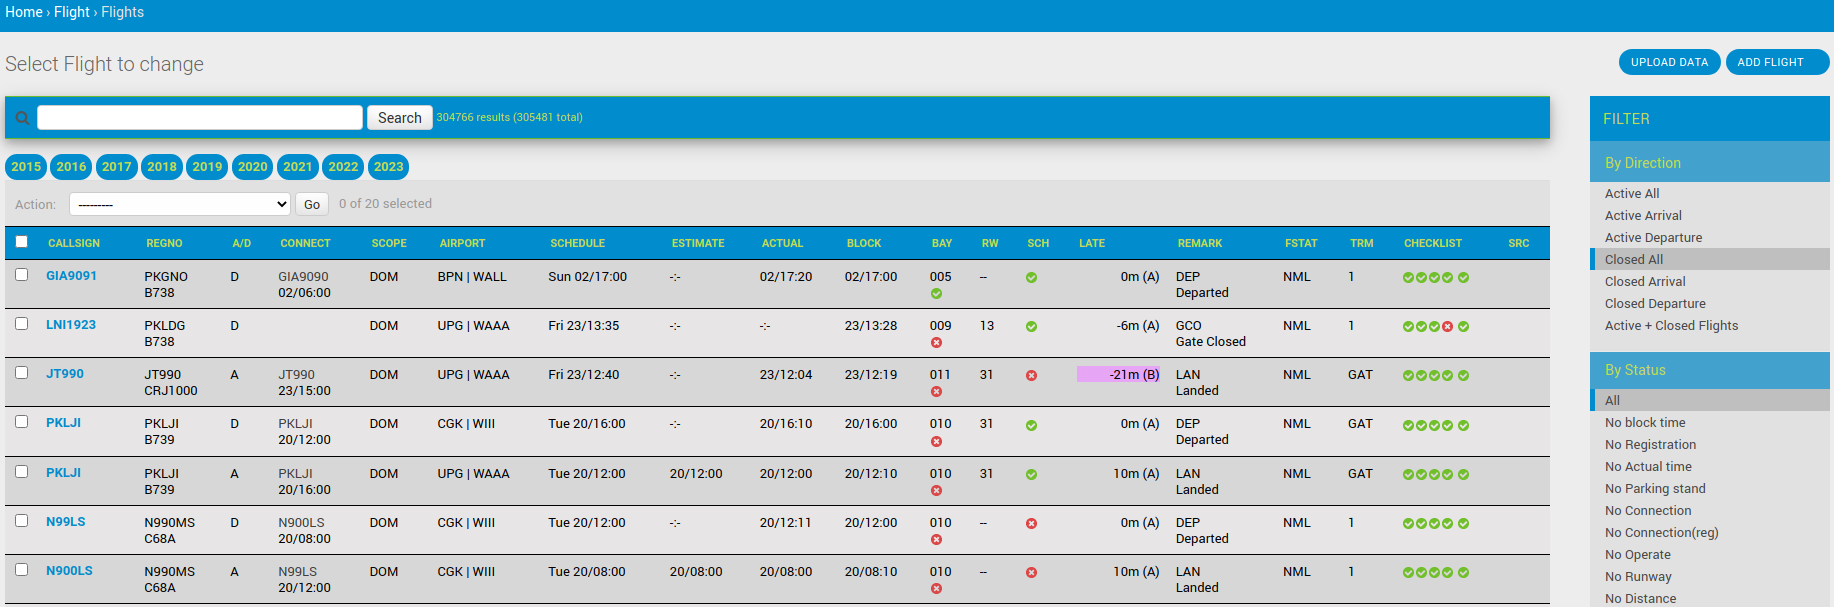Image resolution: width=1834 pixels, height=607 pixels.
Task: Click green bay status icon for GIA9091
Action: tap(936, 294)
